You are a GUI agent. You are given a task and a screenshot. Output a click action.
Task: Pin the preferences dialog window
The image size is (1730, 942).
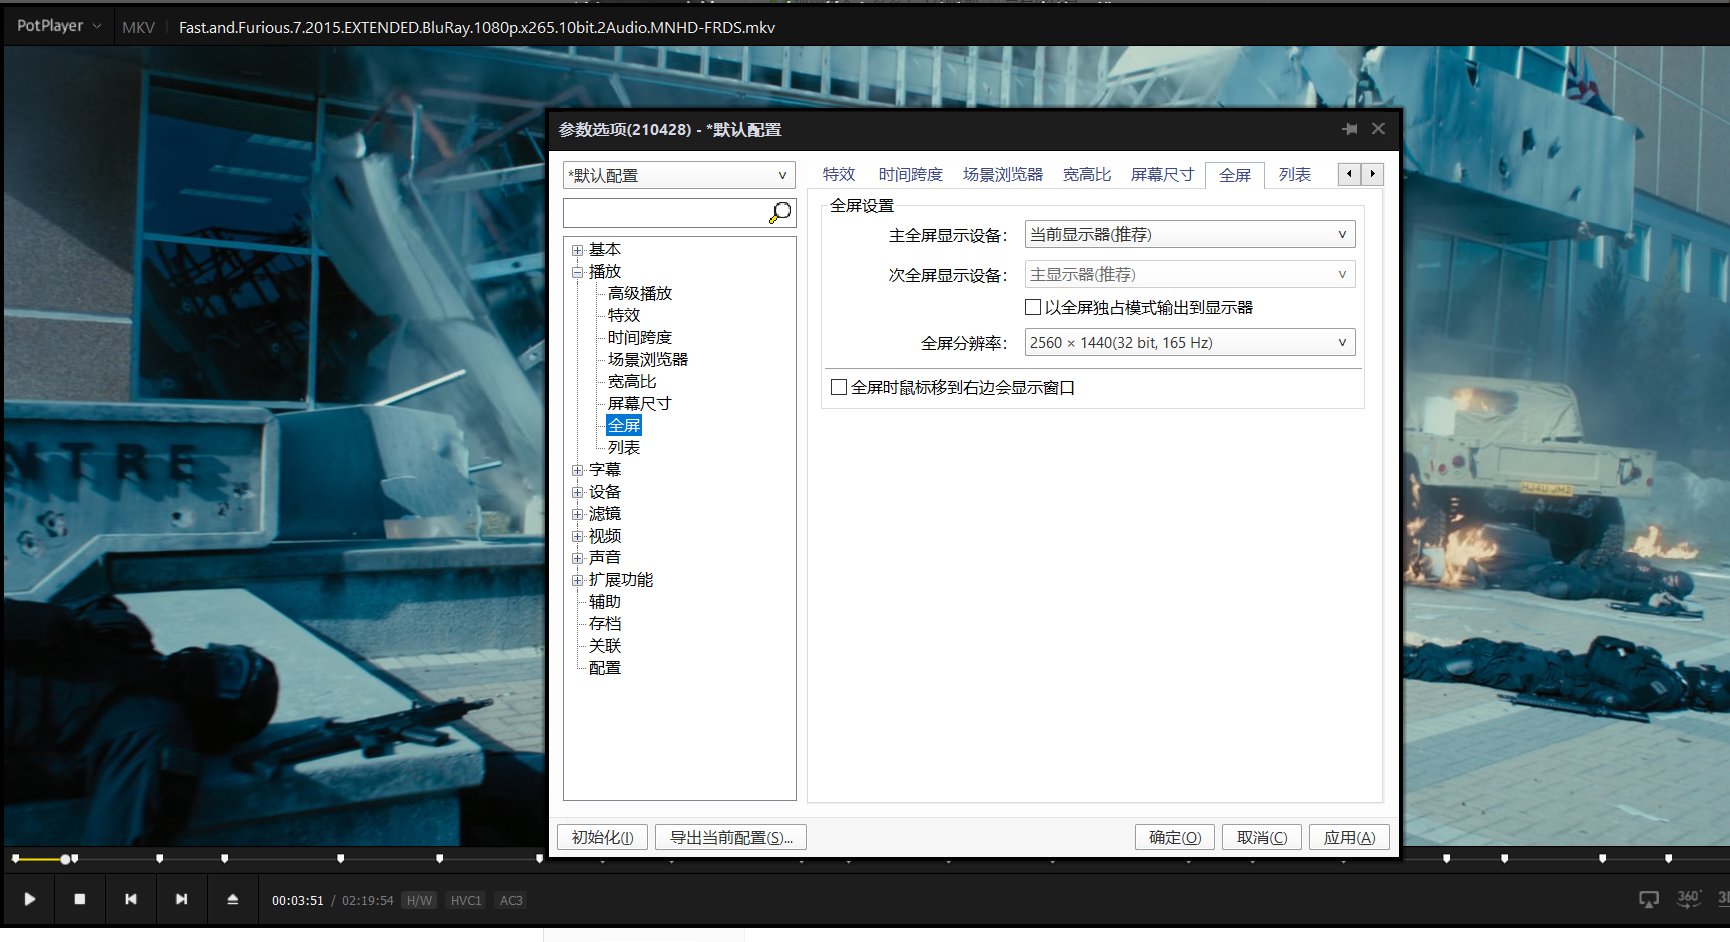point(1350,129)
